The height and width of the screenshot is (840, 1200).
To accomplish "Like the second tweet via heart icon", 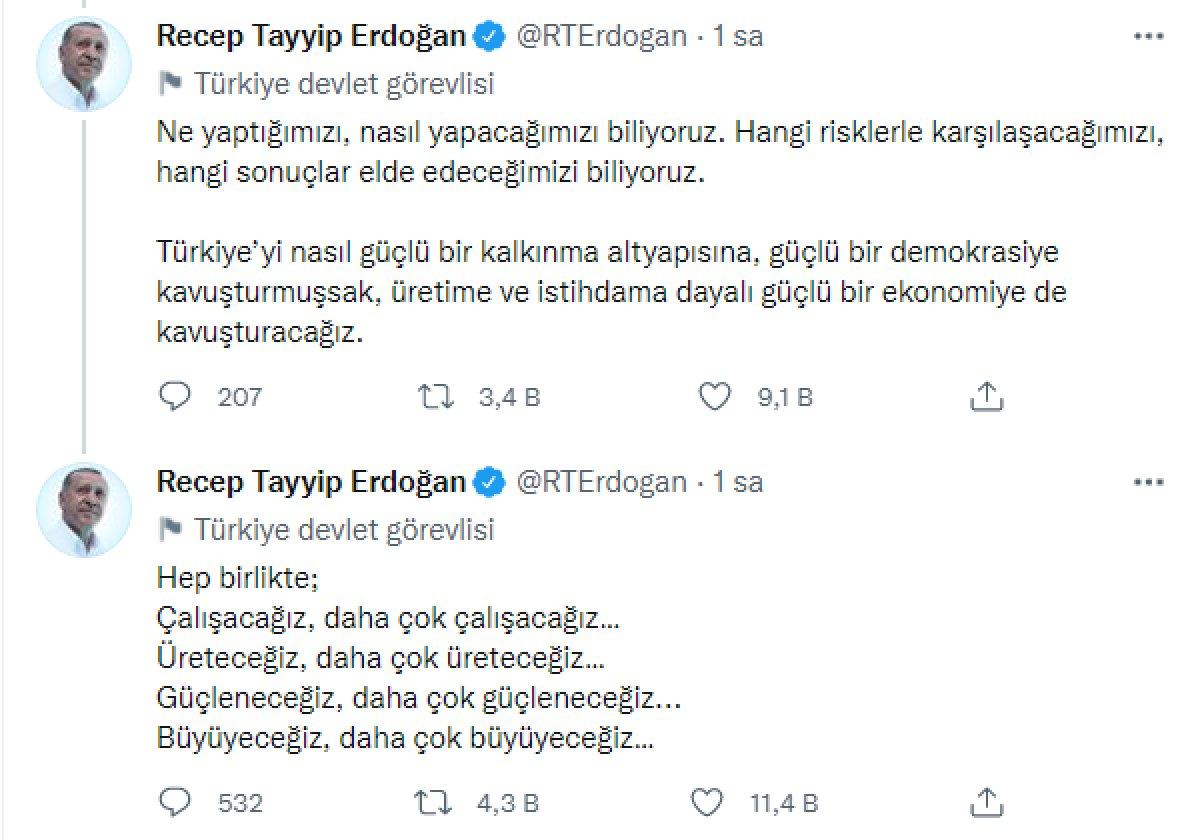I will point(708,802).
